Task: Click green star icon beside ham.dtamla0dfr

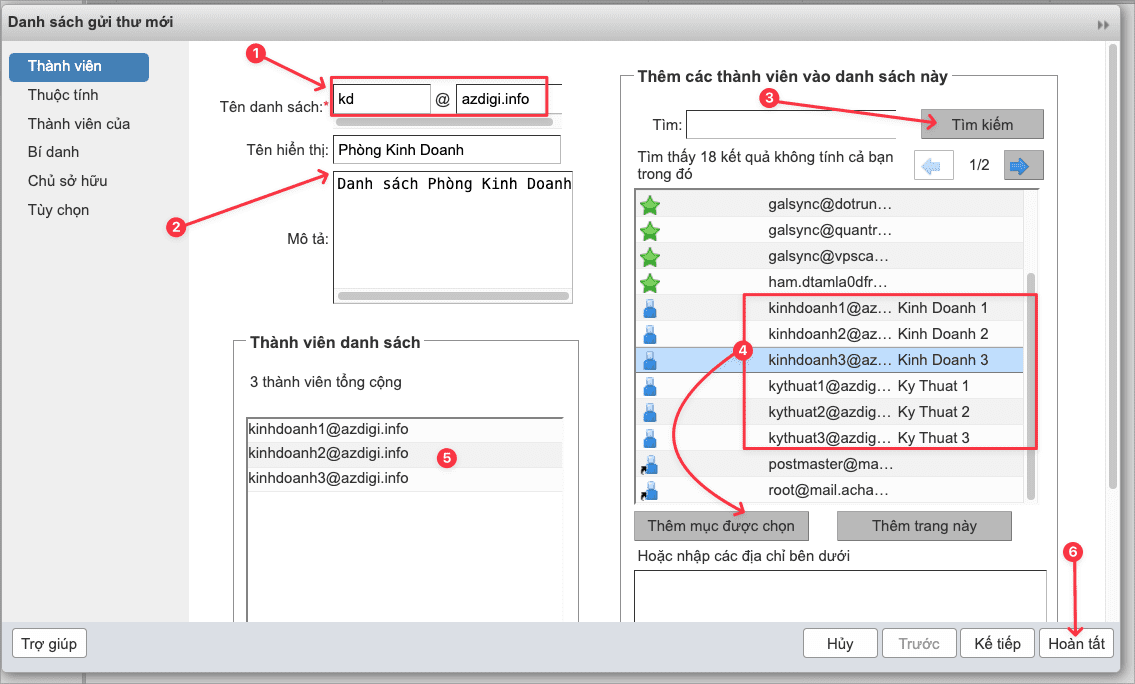Action: (650, 282)
